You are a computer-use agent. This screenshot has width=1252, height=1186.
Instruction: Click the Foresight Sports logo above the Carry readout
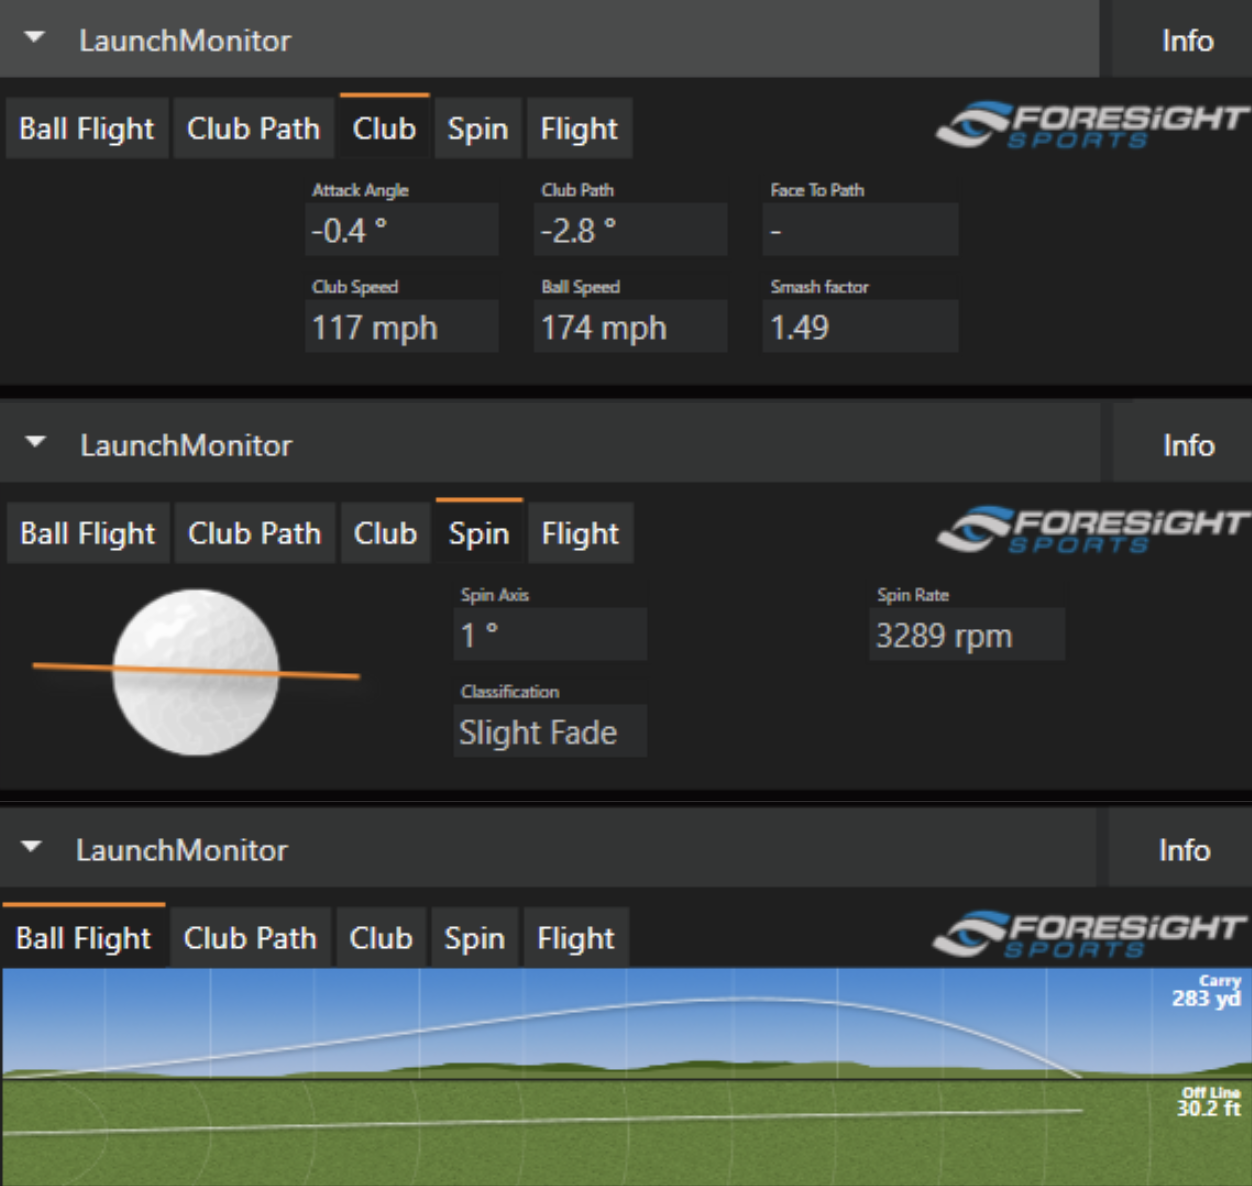coord(1090,934)
